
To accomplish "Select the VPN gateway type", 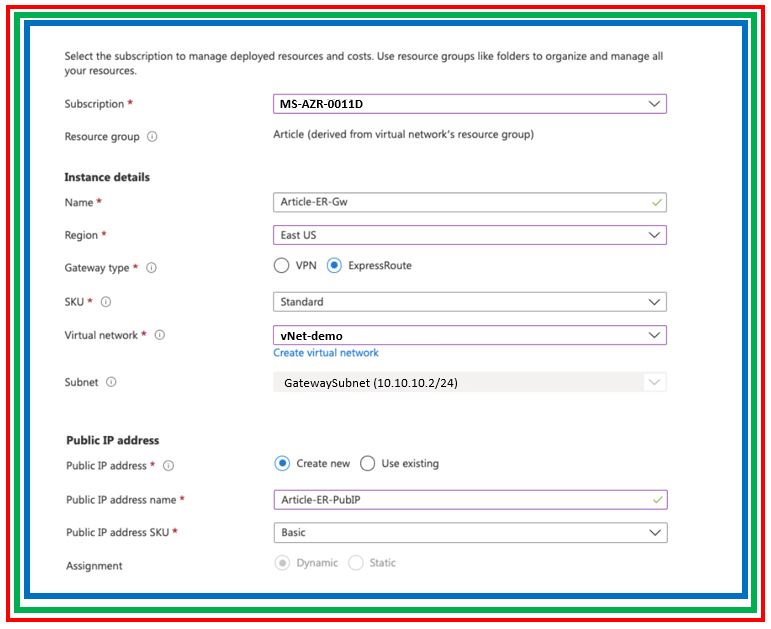I will pos(281,266).
